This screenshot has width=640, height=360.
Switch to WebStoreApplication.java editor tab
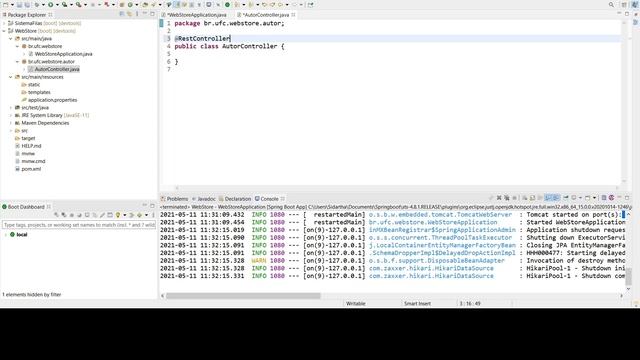pos(197,15)
